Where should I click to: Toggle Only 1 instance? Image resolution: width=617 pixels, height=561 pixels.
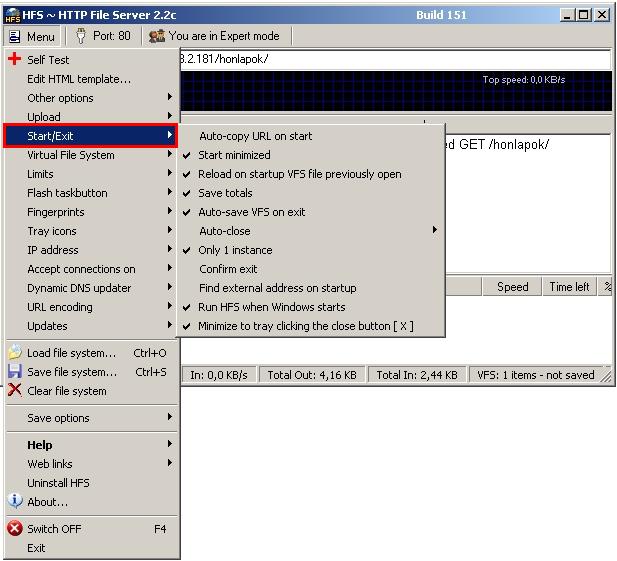pos(311,250)
